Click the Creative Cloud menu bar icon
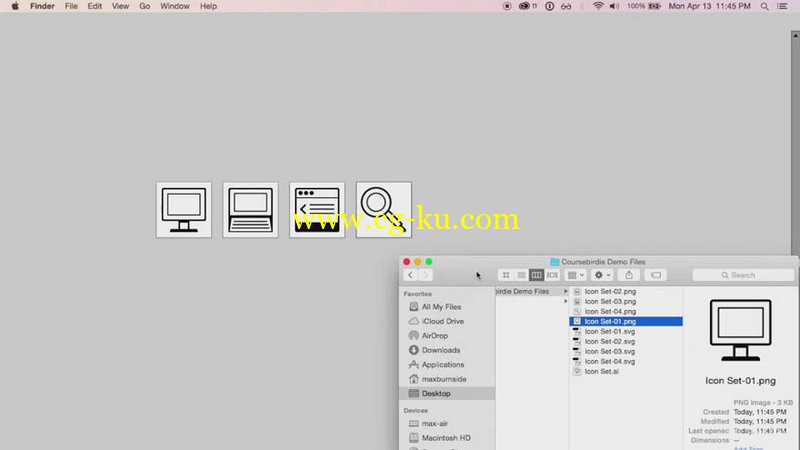 click(x=524, y=6)
